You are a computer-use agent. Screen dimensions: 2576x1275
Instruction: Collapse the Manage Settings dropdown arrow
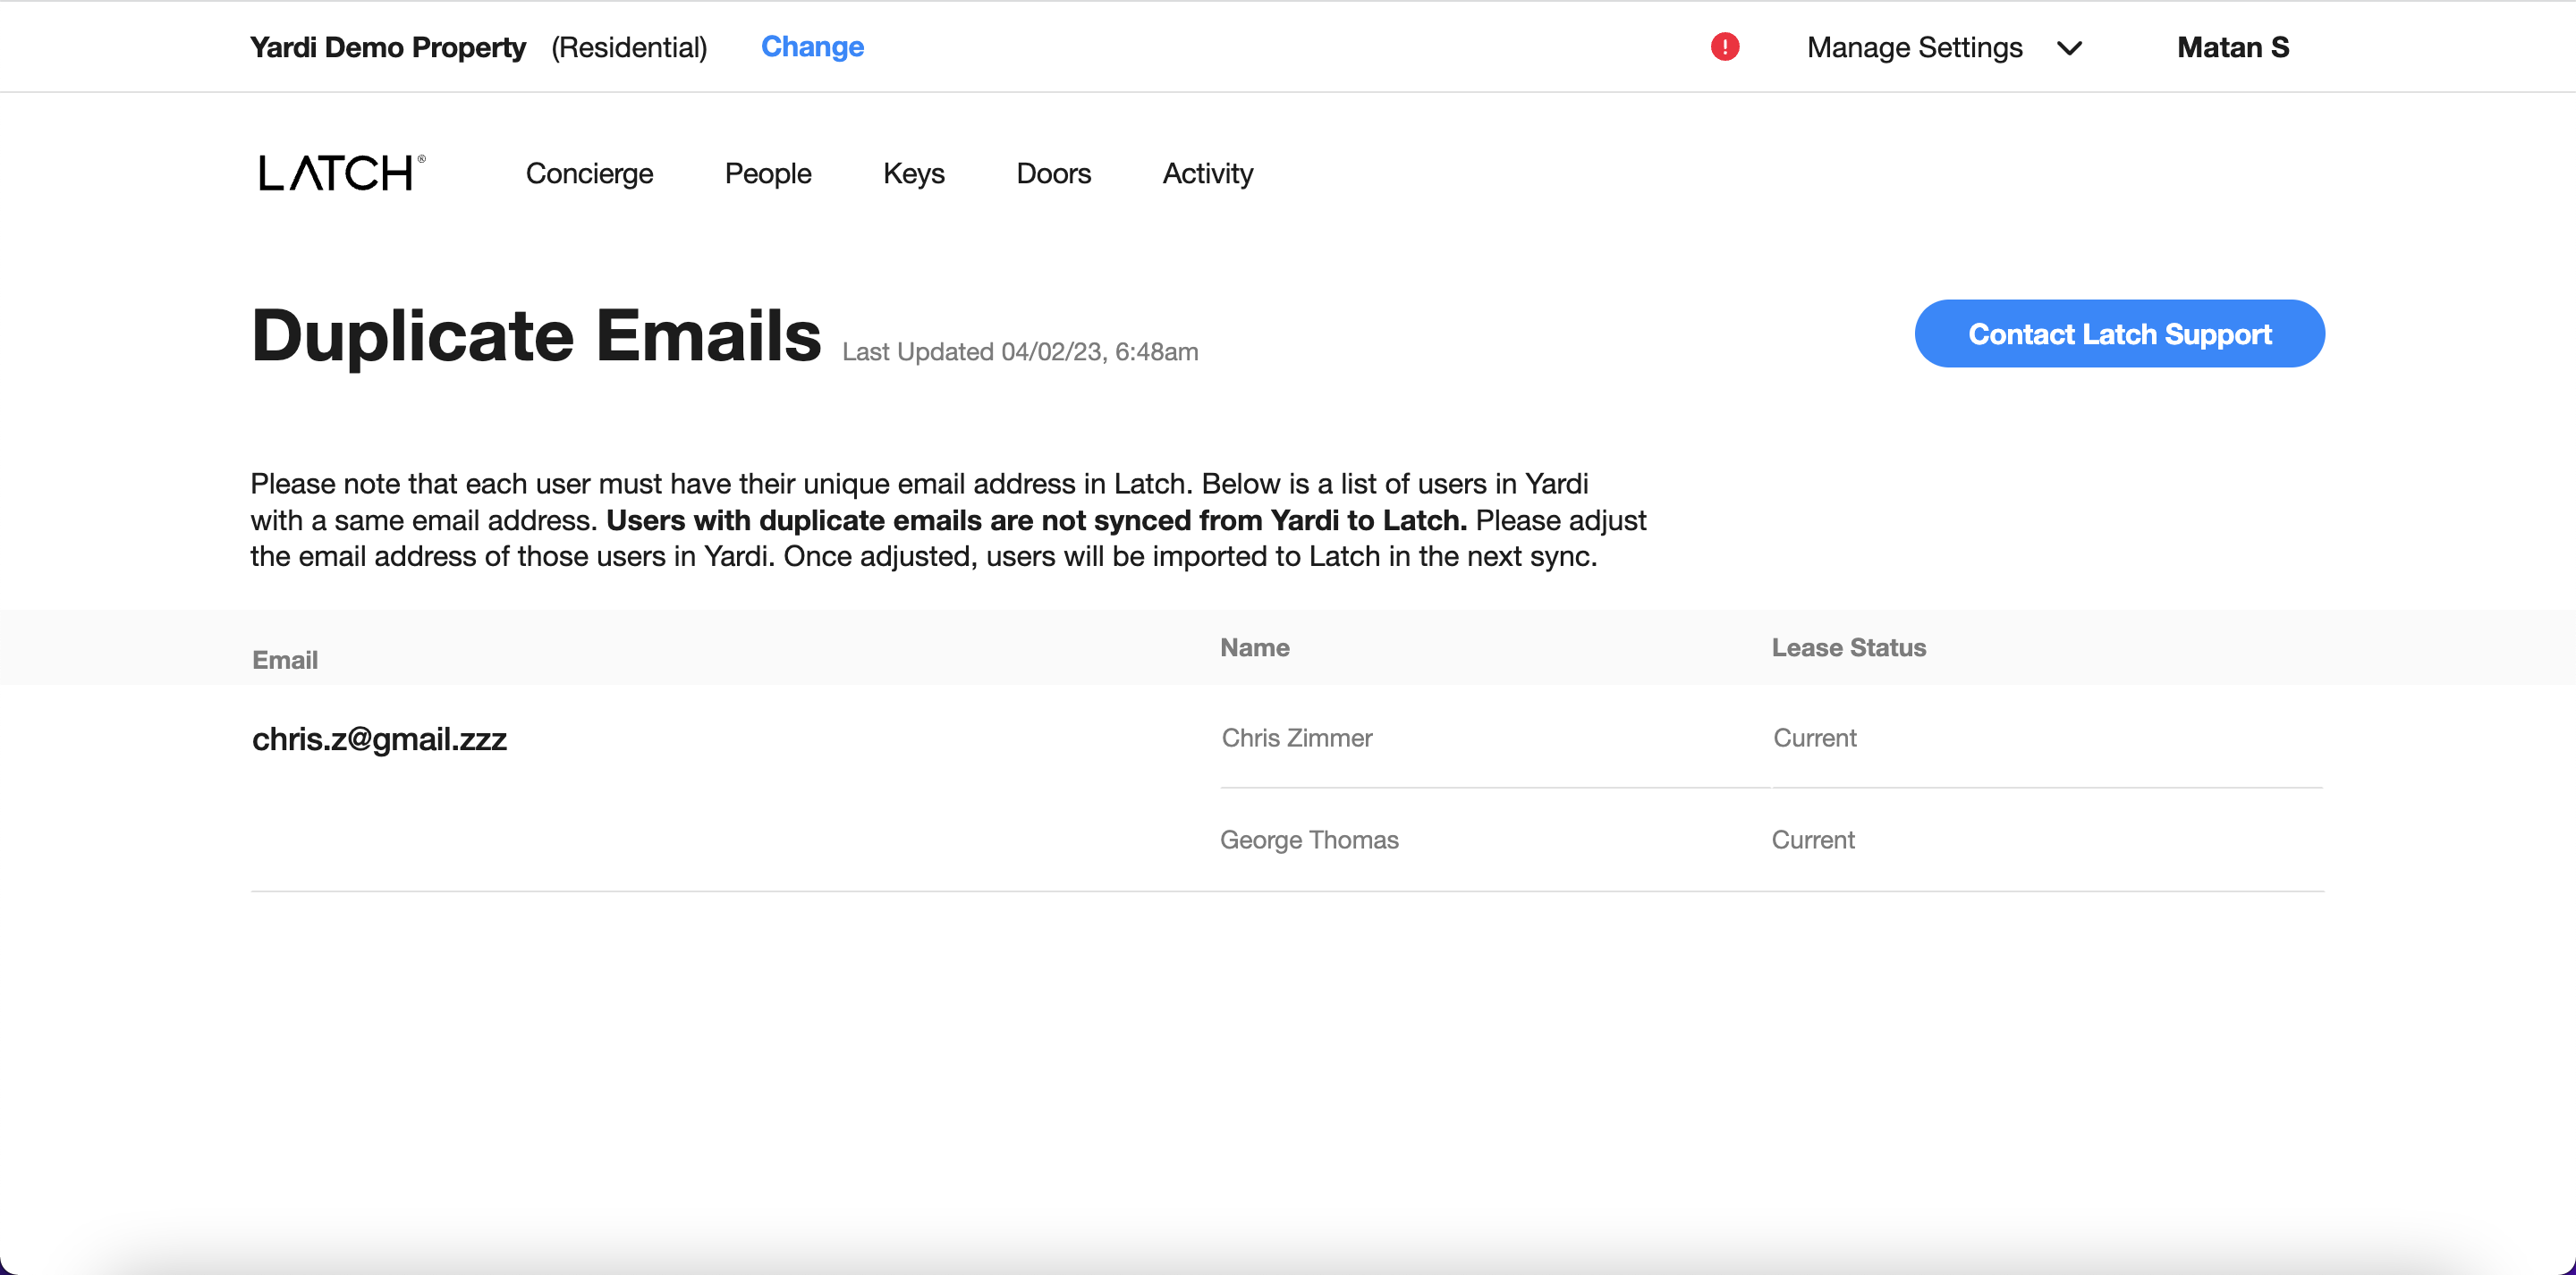(x=2070, y=47)
